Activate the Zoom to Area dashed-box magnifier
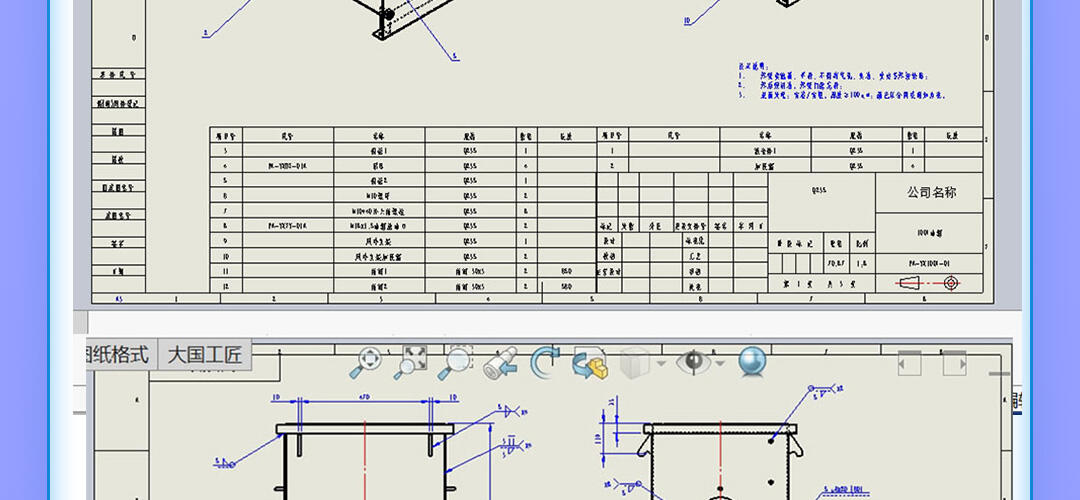The width and height of the screenshot is (1080, 500). pyautogui.click(x=455, y=362)
